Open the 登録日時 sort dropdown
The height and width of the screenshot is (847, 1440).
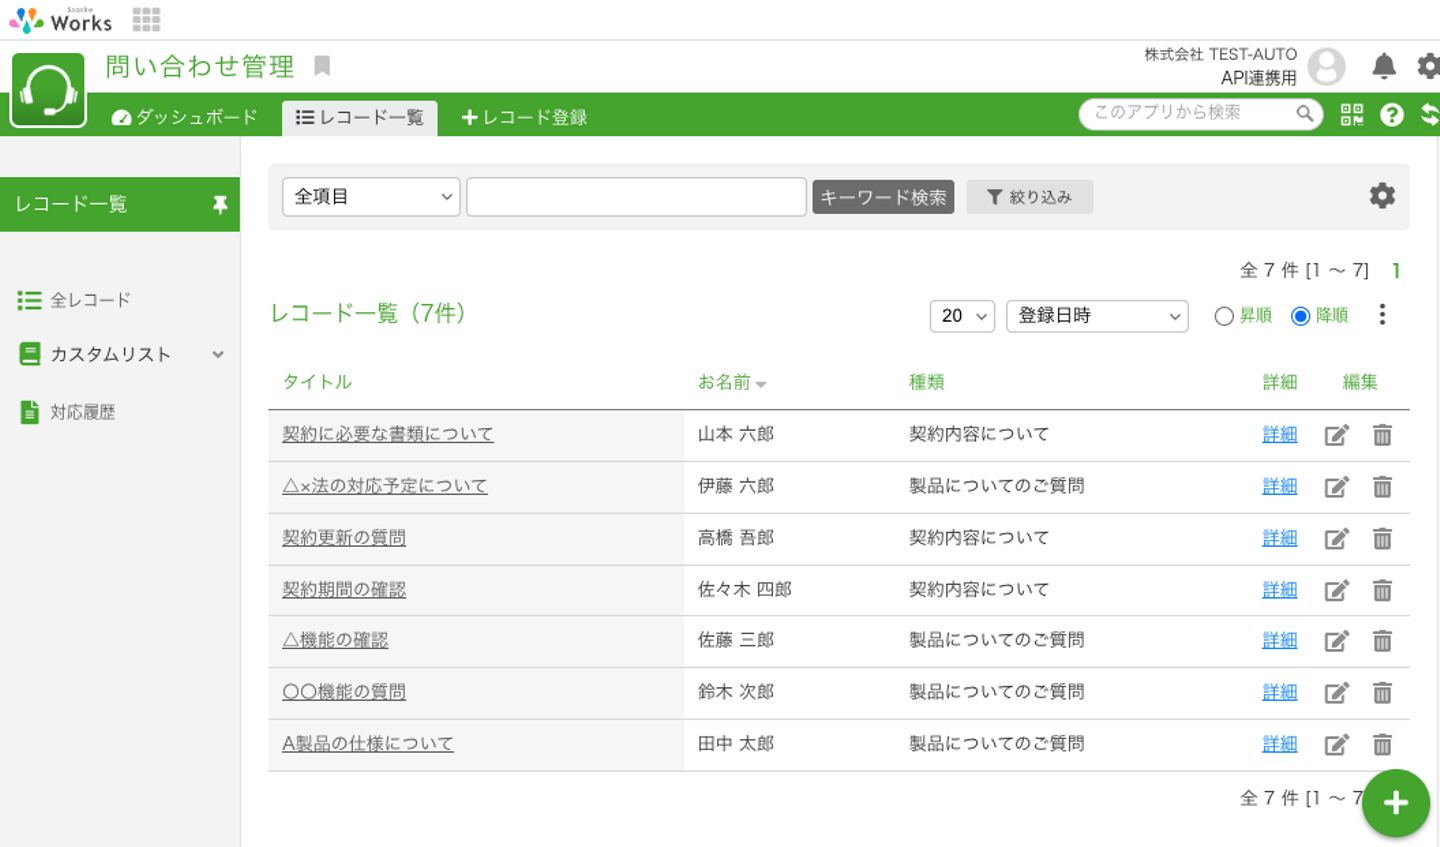click(x=1097, y=316)
